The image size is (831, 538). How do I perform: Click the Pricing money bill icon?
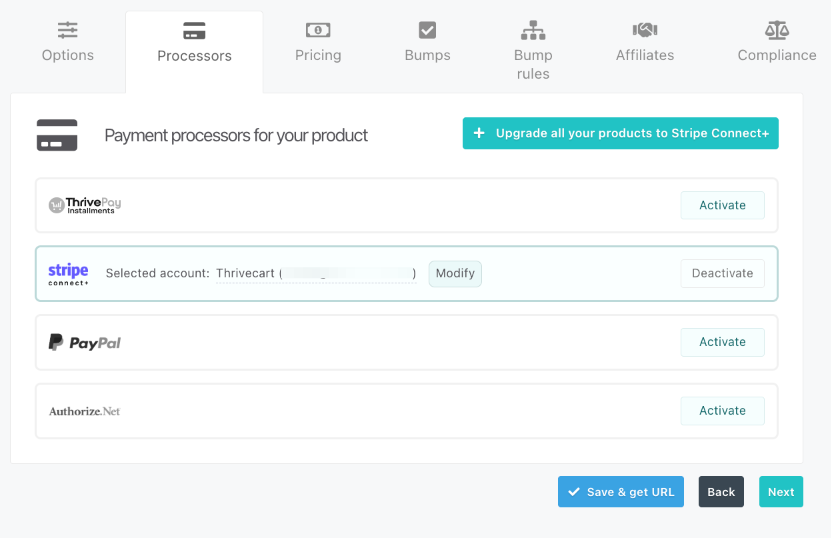318,30
